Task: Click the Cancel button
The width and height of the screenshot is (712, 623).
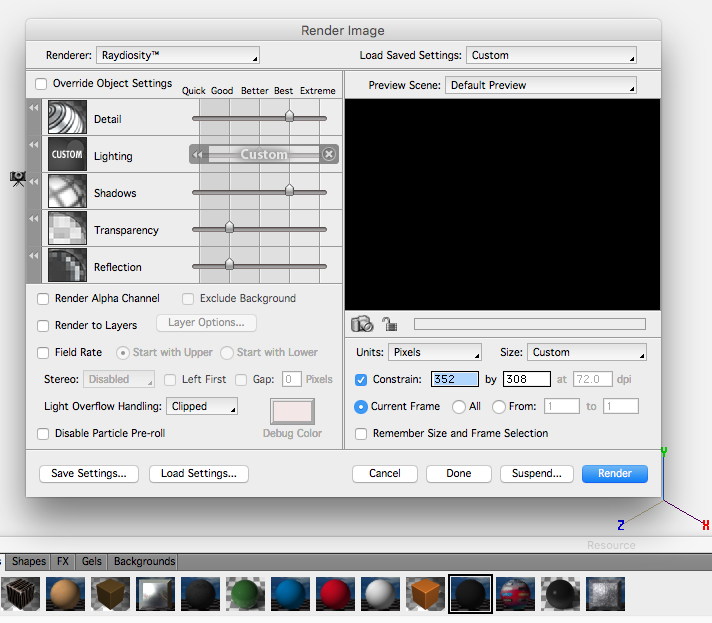Action: point(385,474)
